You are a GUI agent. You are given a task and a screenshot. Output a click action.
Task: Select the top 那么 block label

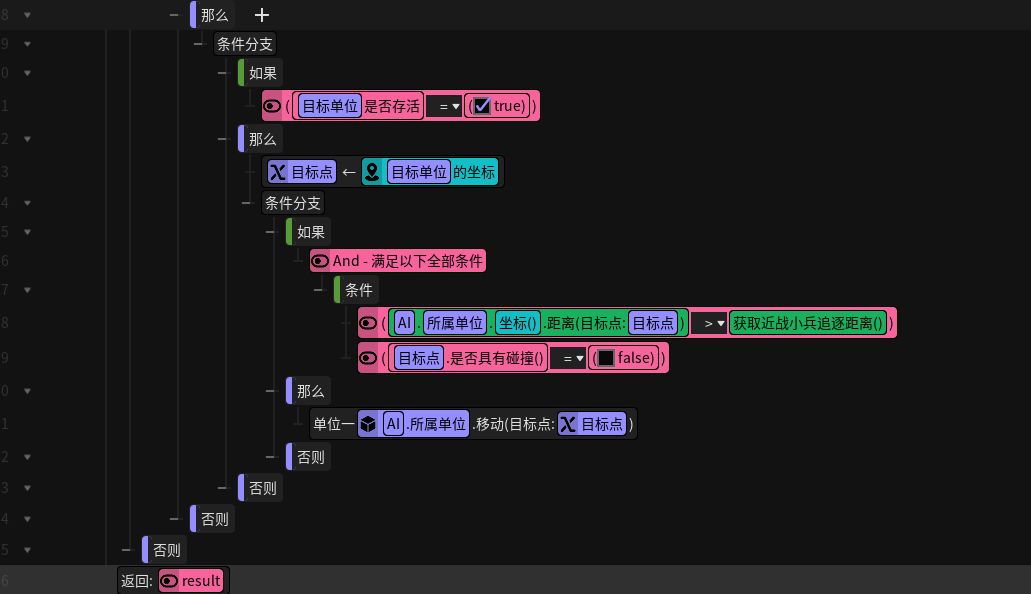tap(214, 15)
